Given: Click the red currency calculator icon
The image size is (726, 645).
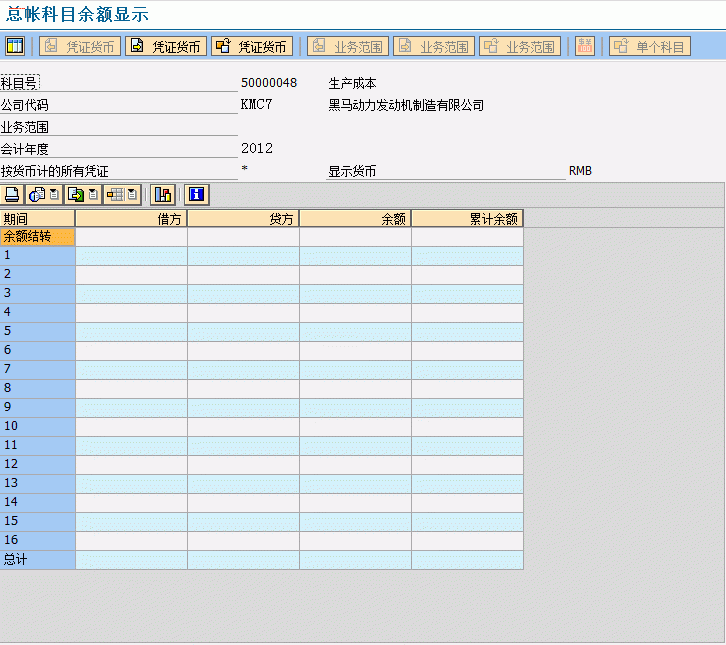Looking at the screenshot, I should (585, 46).
